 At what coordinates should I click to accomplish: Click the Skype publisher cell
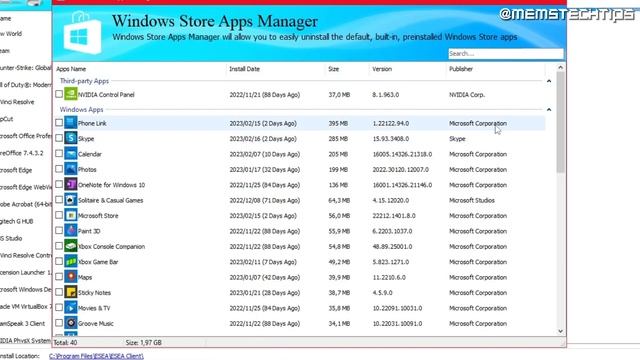pyautogui.click(x=457, y=139)
